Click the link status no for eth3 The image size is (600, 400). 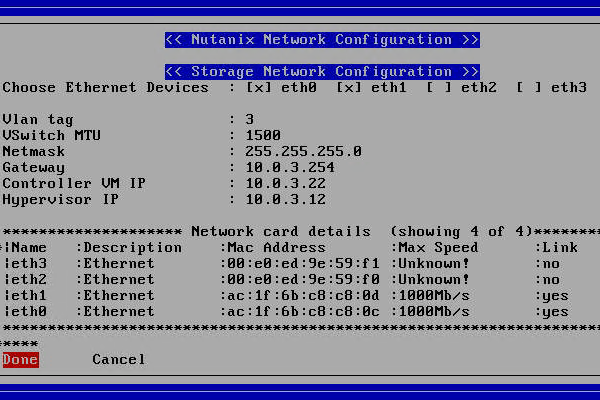(x=551, y=264)
